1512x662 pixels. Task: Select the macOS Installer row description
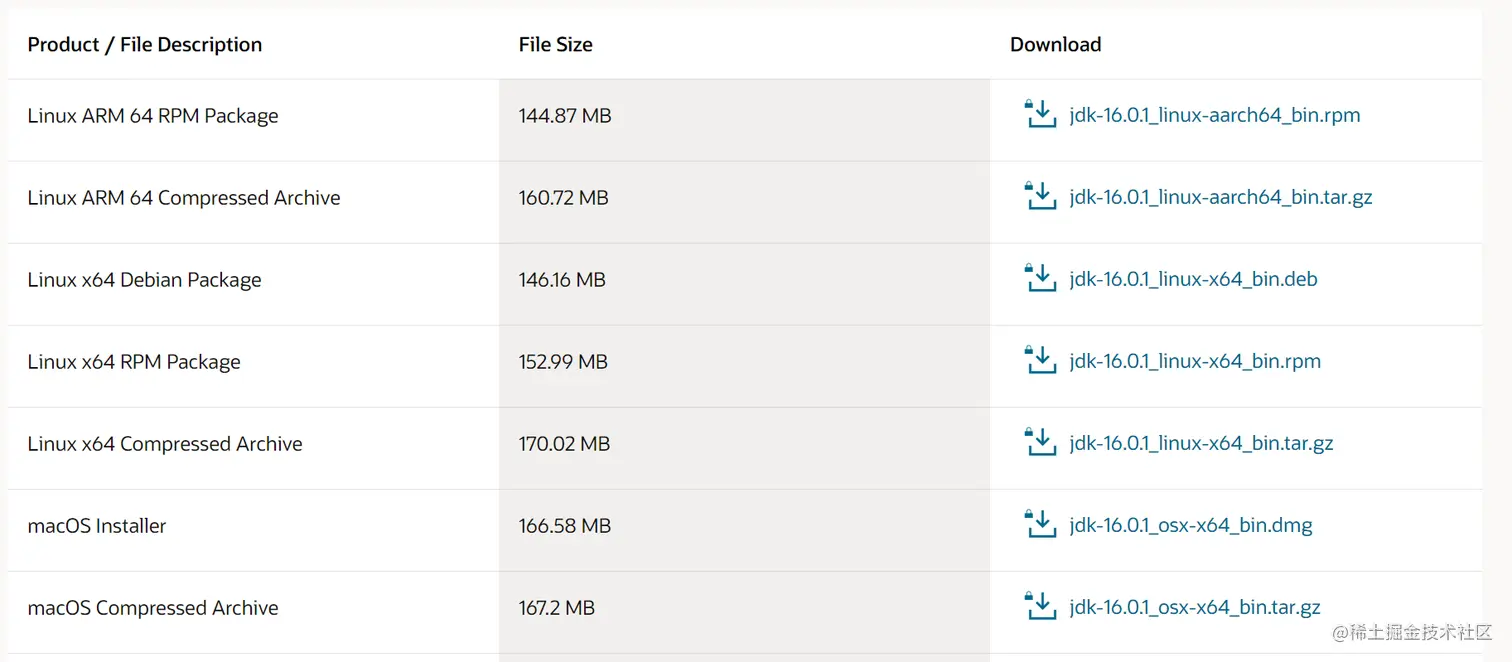pos(97,526)
